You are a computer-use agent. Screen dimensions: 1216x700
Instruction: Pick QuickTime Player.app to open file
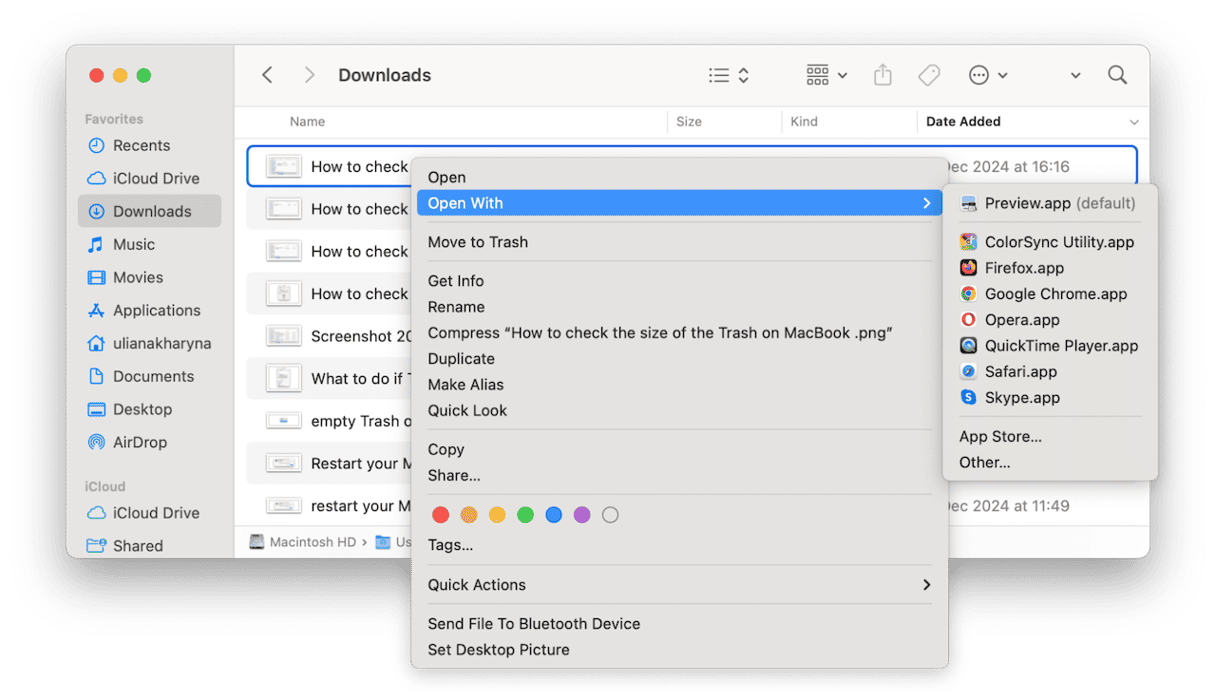[1061, 346]
